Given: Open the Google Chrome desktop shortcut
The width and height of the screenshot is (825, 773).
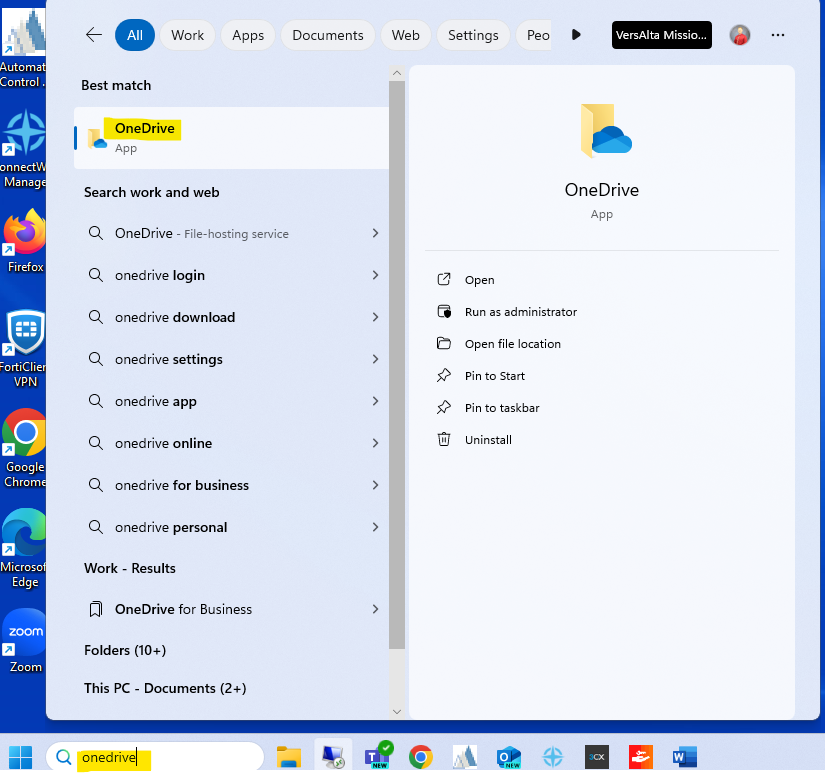Looking at the screenshot, I should (23, 449).
